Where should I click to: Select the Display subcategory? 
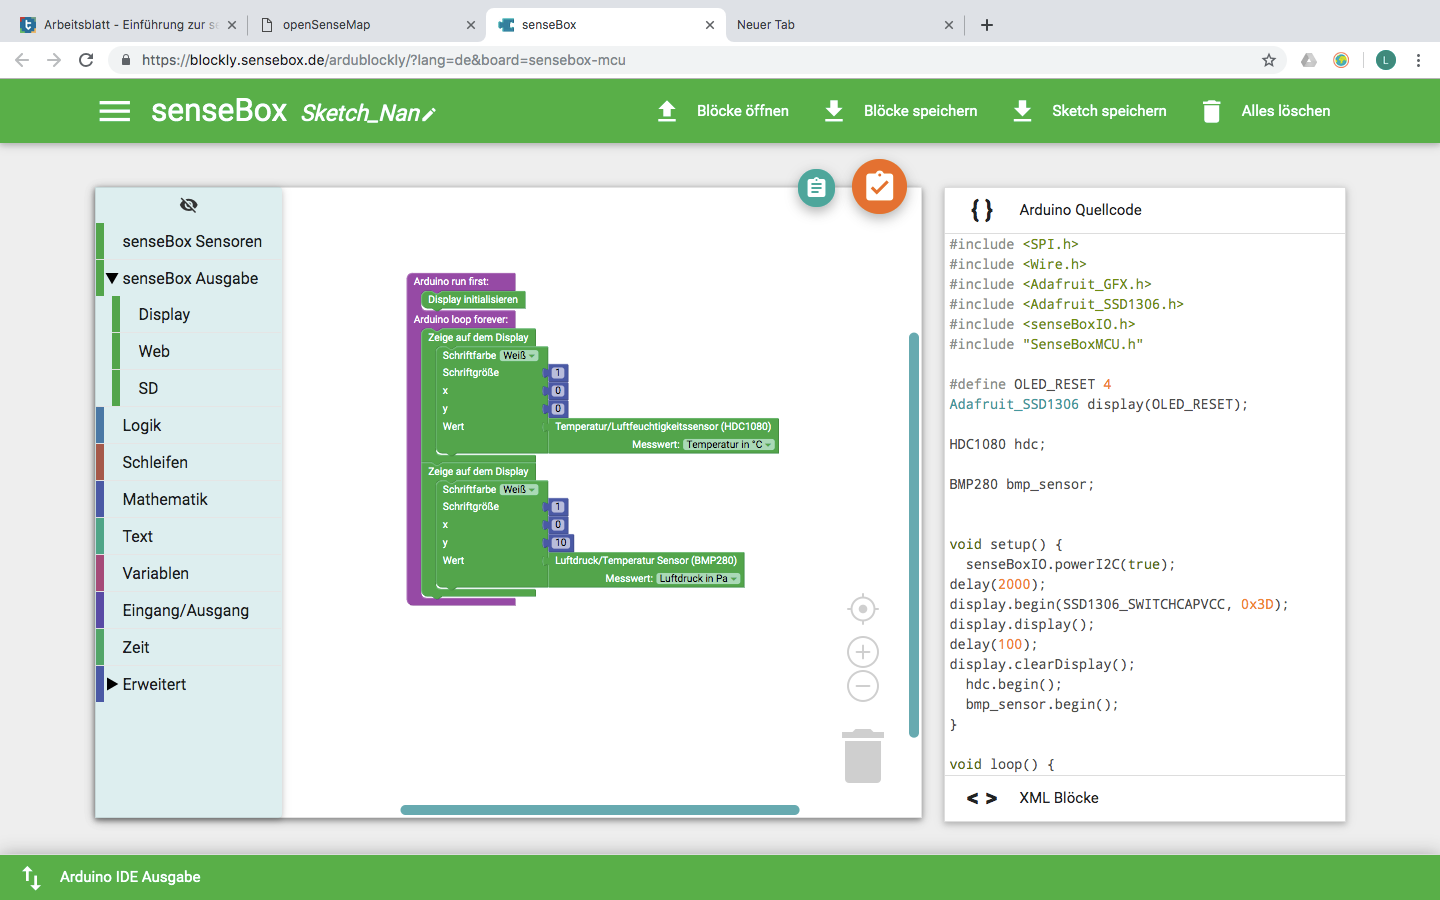[198, 314]
